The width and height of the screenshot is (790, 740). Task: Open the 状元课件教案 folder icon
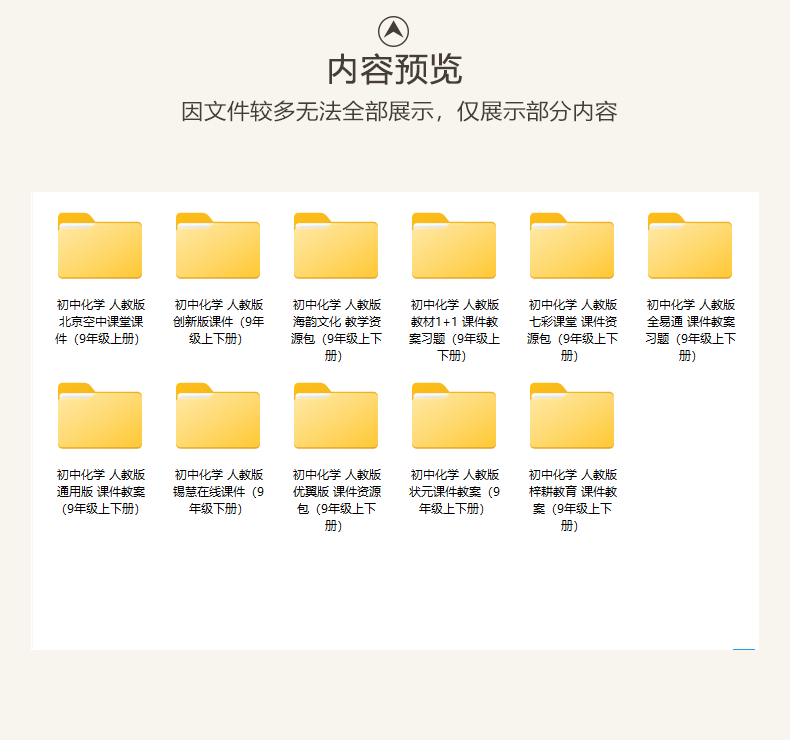click(x=454, y=416)
